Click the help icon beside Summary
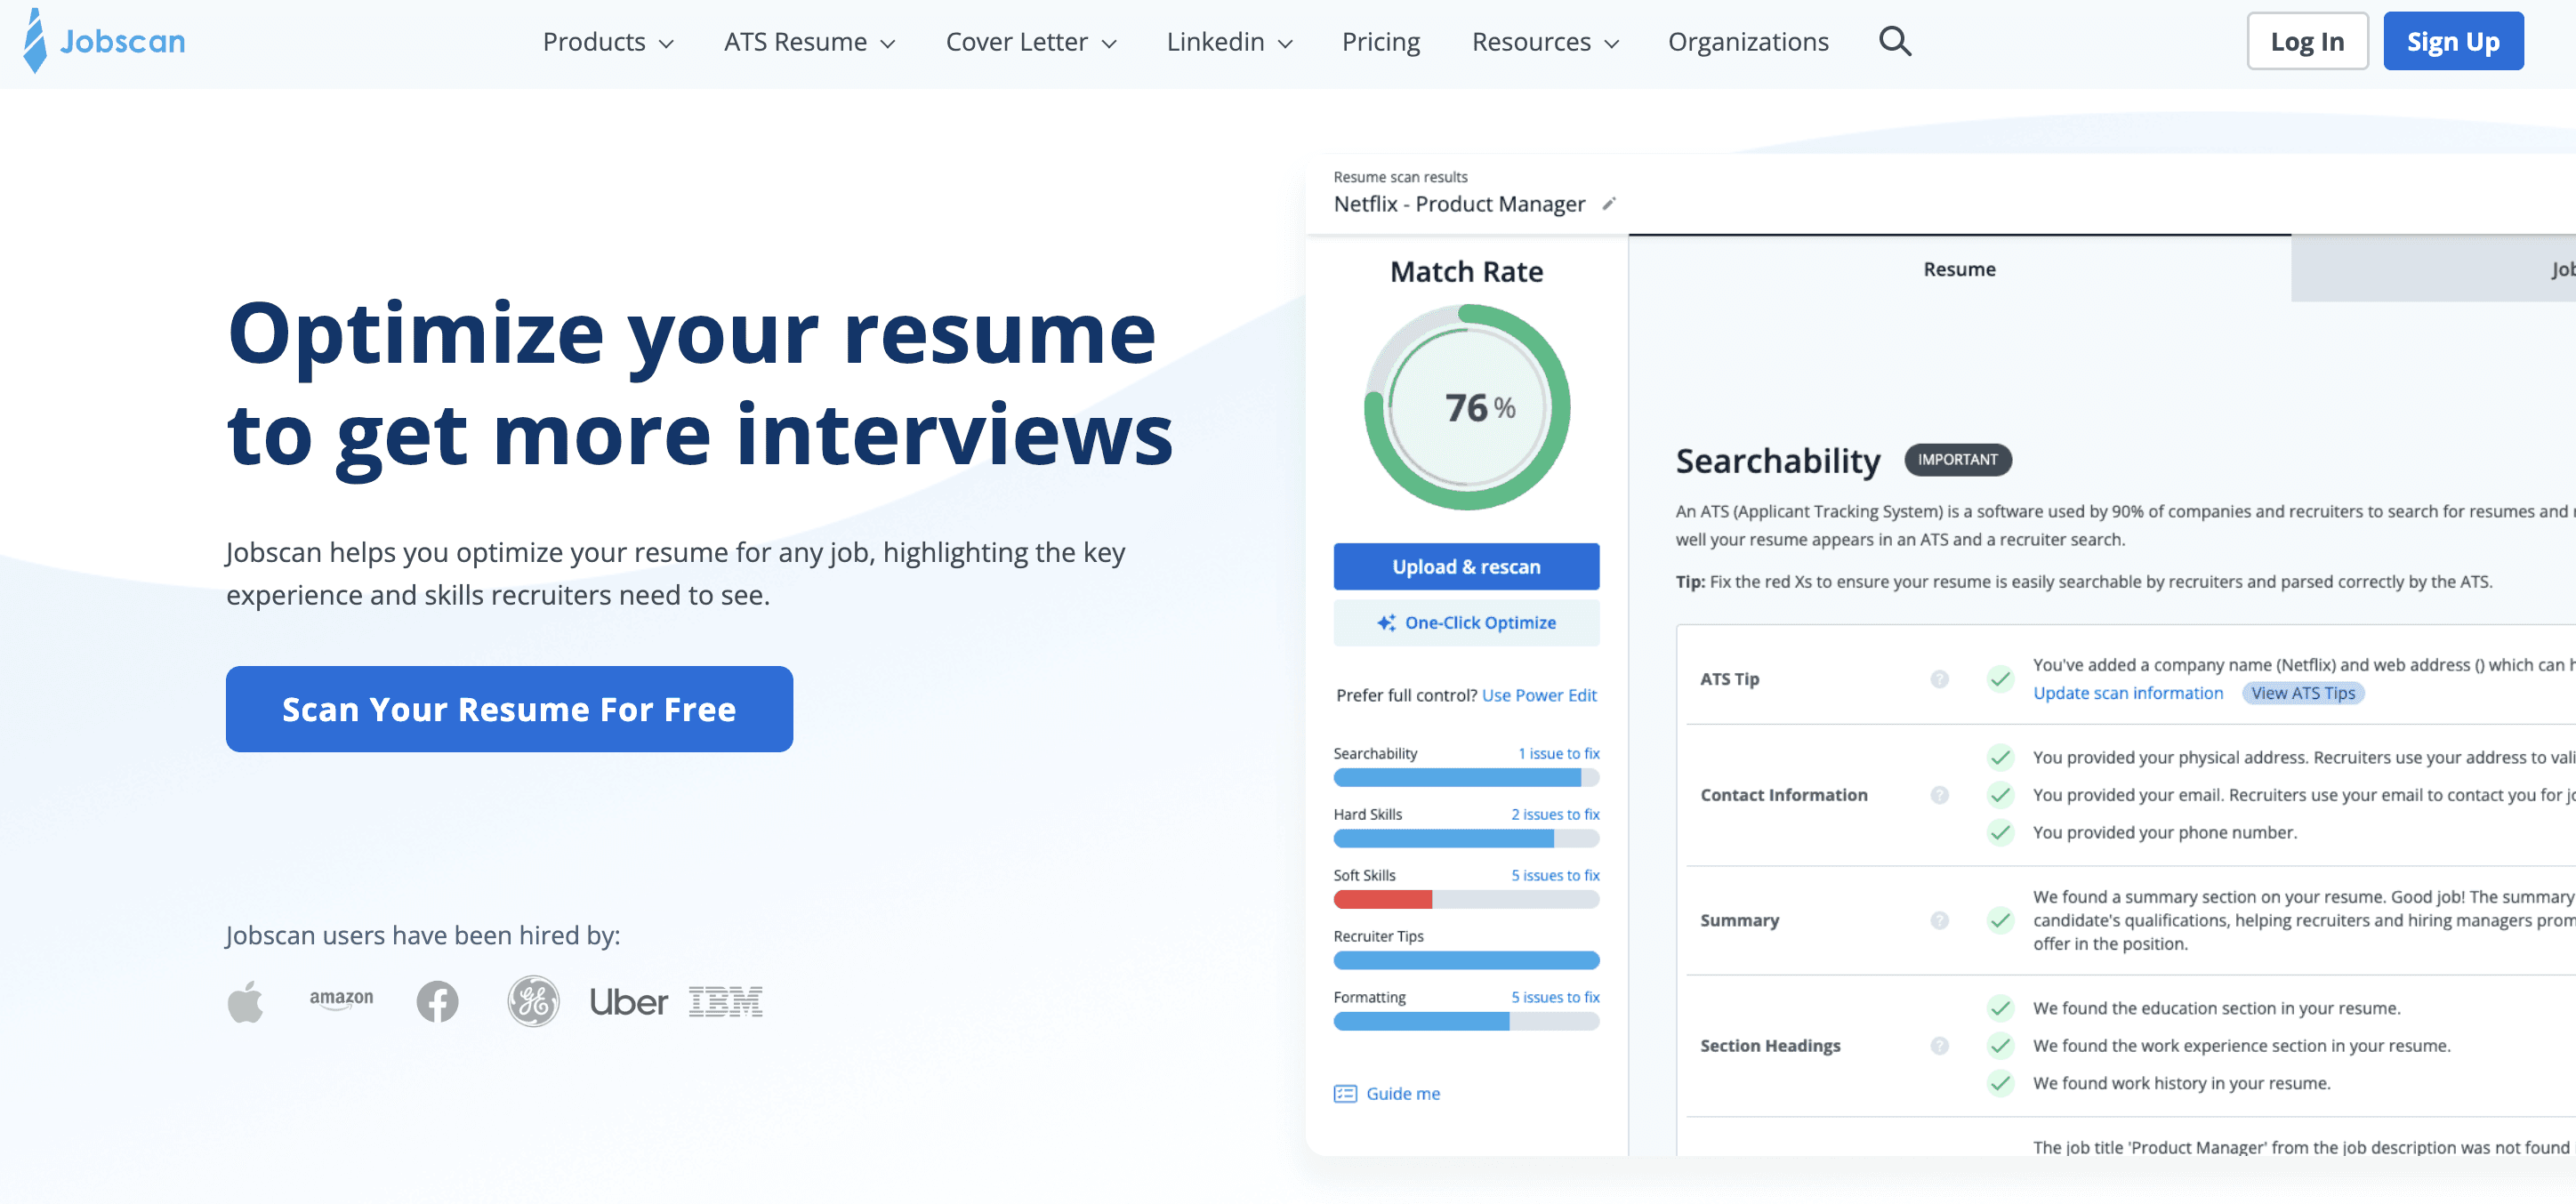 coord(1939,920)
